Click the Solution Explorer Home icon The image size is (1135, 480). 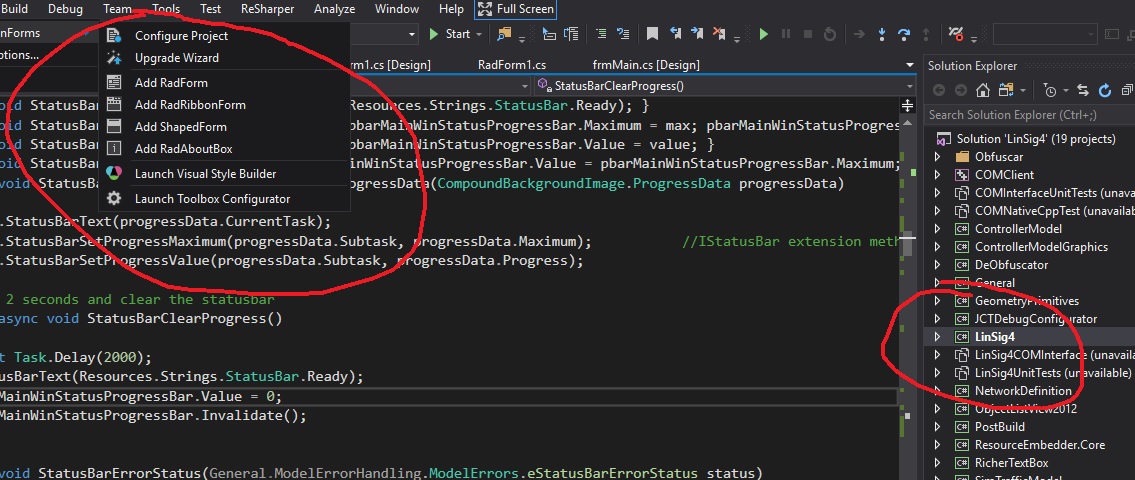982,90
